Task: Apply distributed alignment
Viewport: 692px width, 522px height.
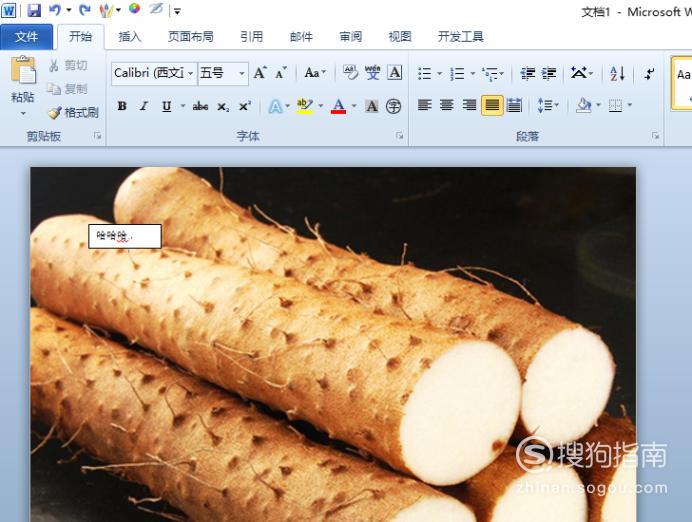Action: (514, 105)
